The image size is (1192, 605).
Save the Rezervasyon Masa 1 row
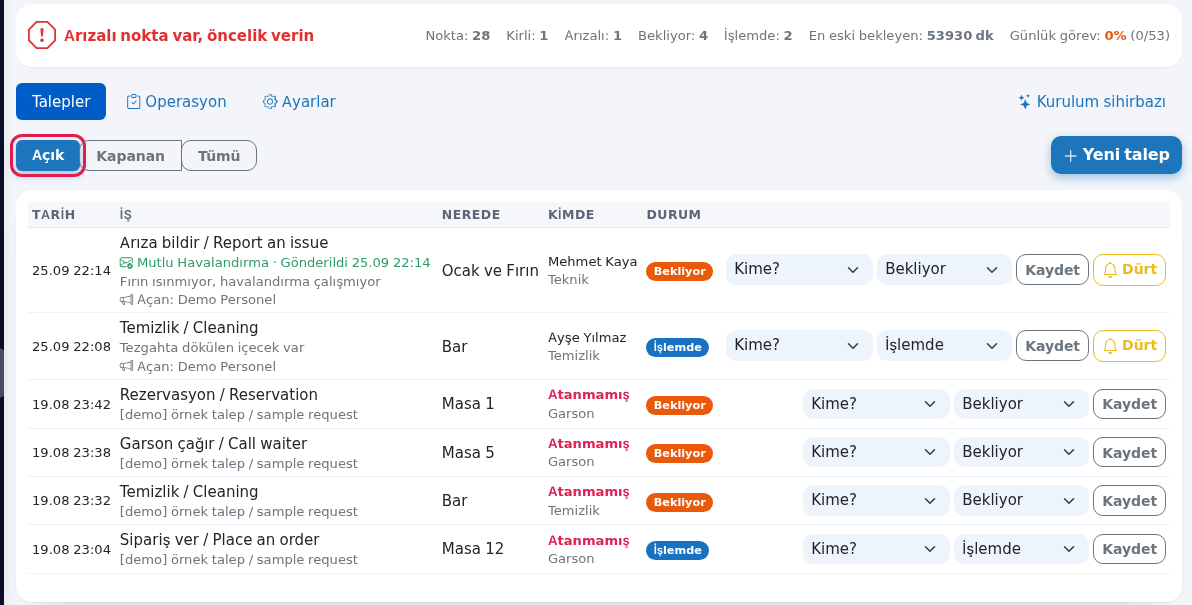(1129, 404)
